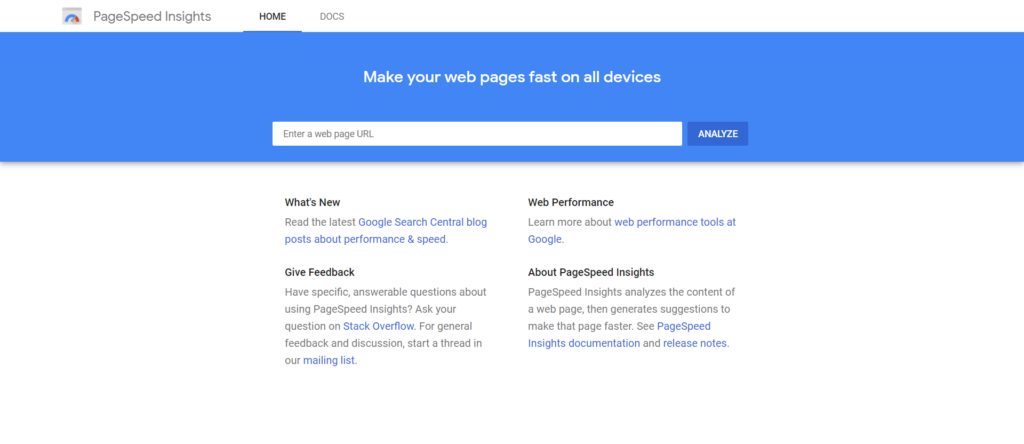Open the DOCS tab
The image size is (1024, 444).
coord(332,17)
